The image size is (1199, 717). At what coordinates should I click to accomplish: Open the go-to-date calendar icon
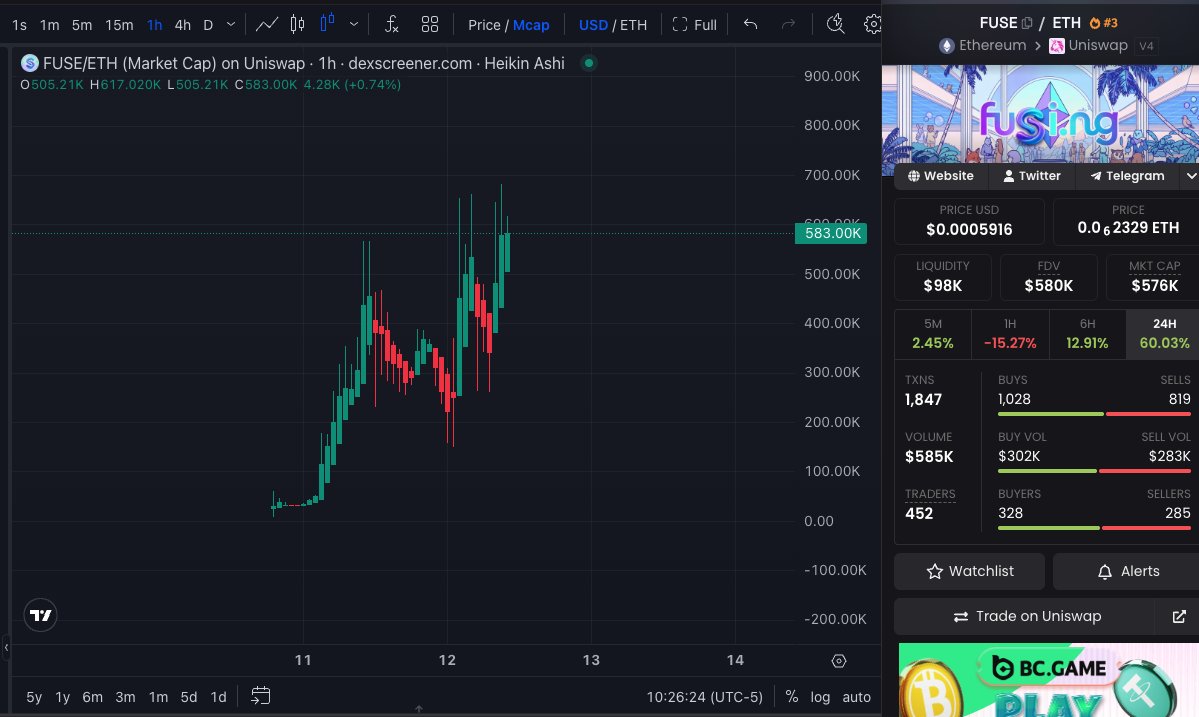coord(261,696)
